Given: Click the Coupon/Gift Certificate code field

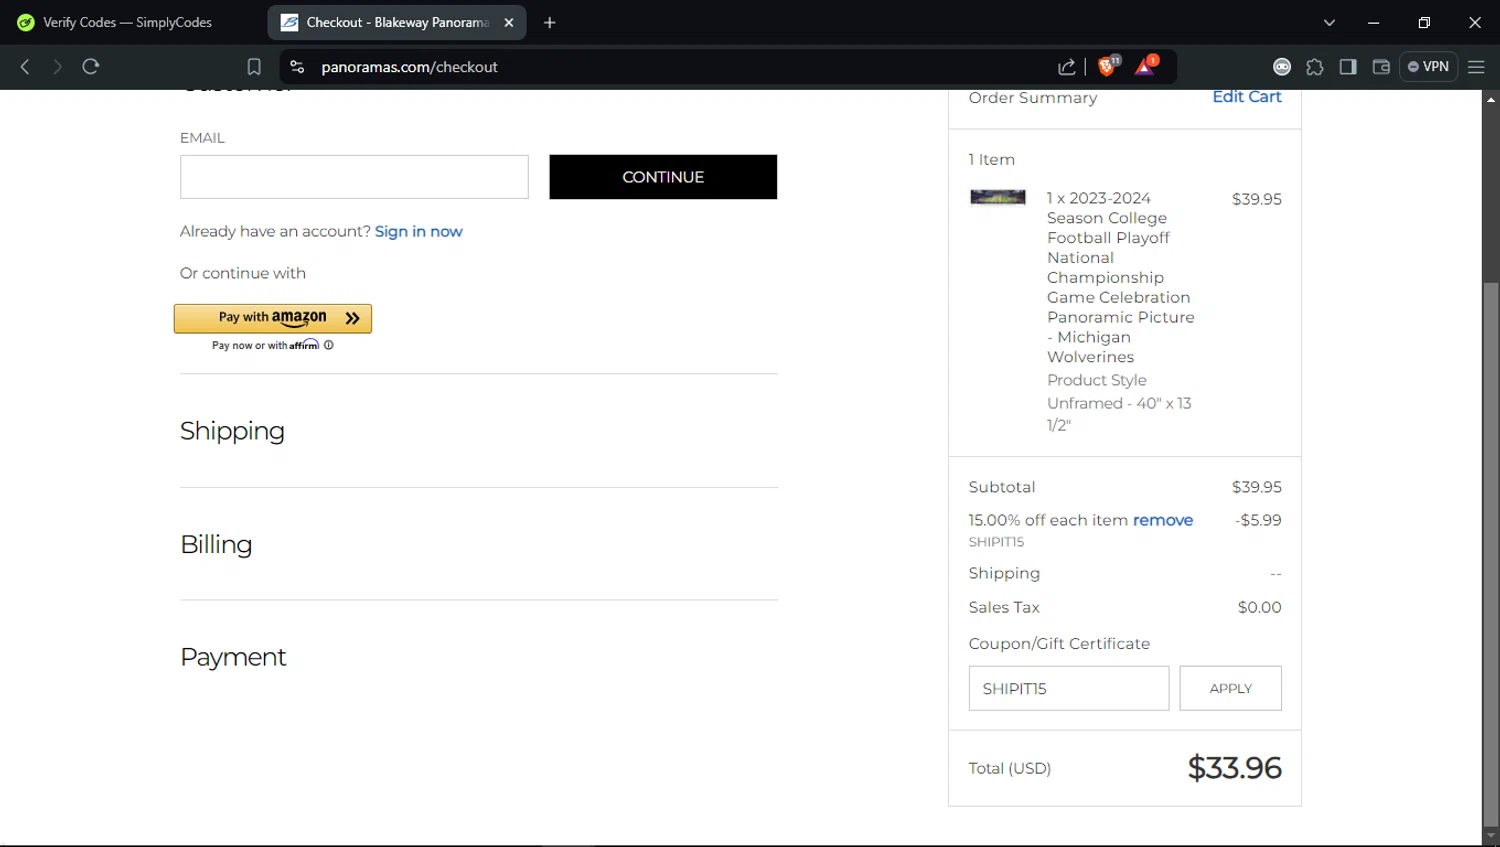Looking at the screenshot, I should 1069,688.
